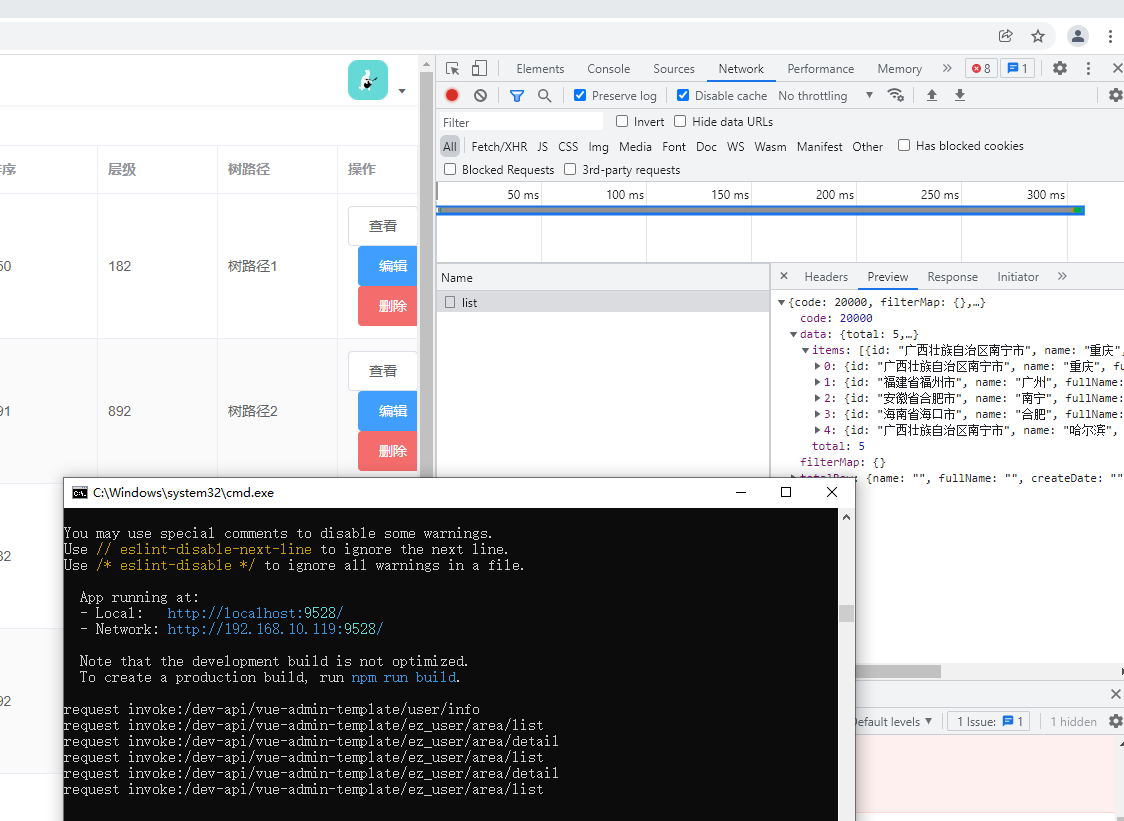This screenshot has height=821, width=1124.
Task: Close the request details pane
Action: point(784,276)
